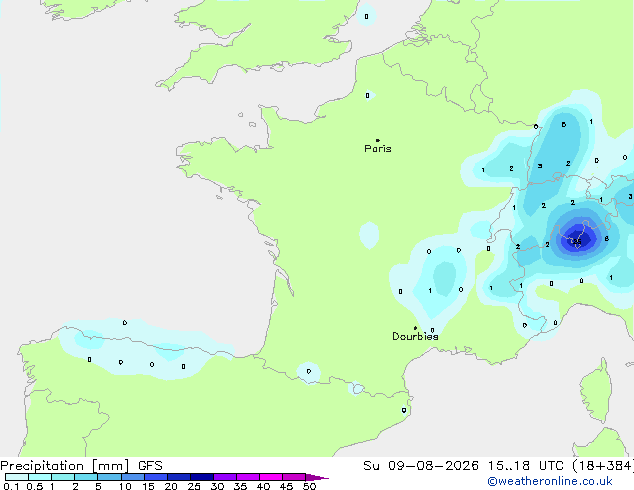
Task: Click the '50' legend scale label
Action: [x=309, y=486]
